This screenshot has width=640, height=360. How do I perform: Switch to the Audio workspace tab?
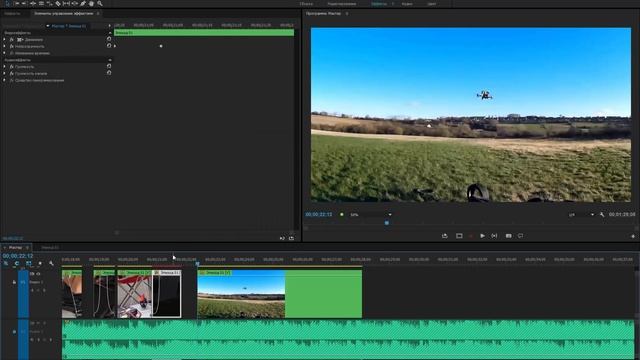[407, 4]
